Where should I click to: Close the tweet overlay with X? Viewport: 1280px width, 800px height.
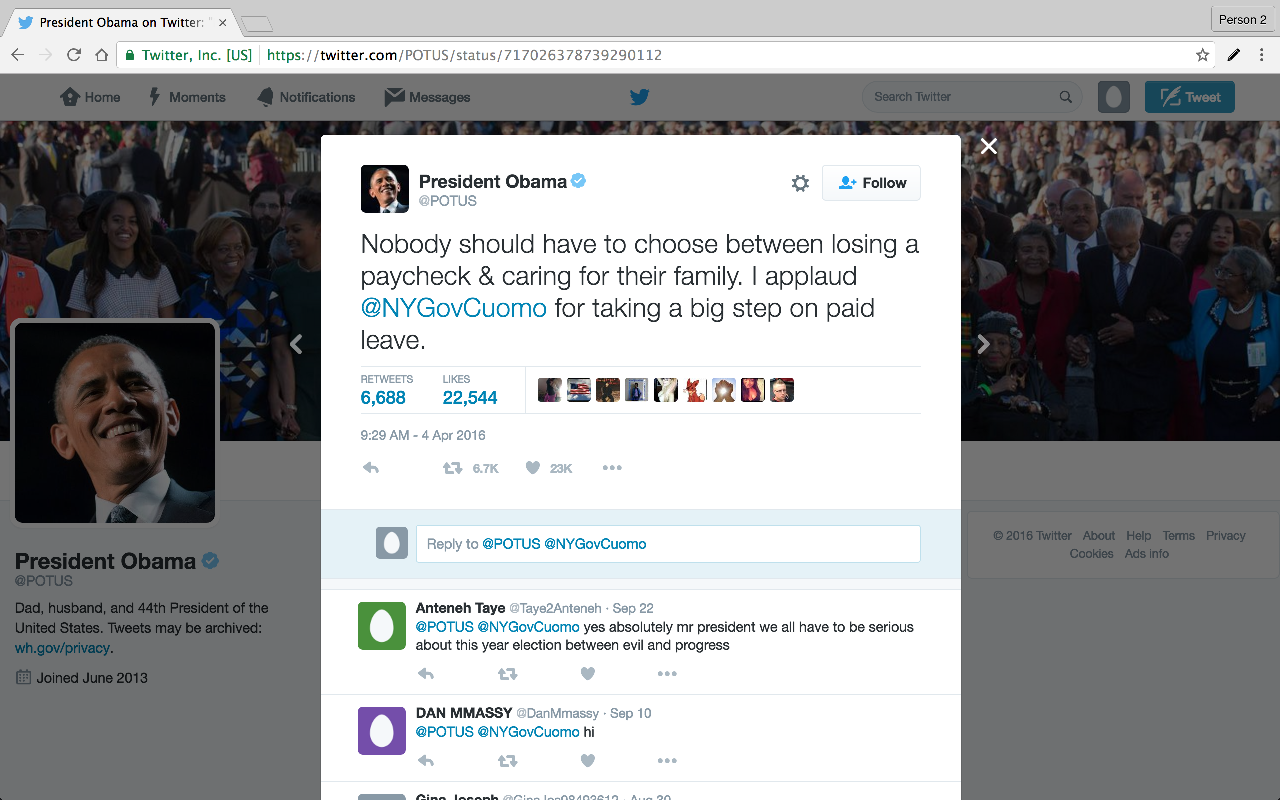click(x=989, y=146)
